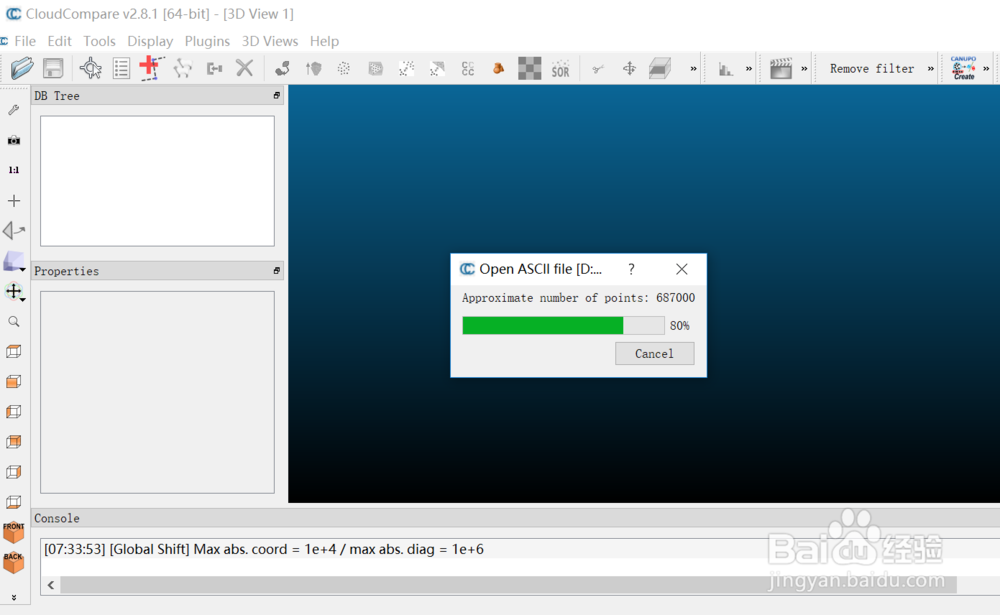Undock the DB Tree panel
1000x615 pixels.
tap(277, 95)
